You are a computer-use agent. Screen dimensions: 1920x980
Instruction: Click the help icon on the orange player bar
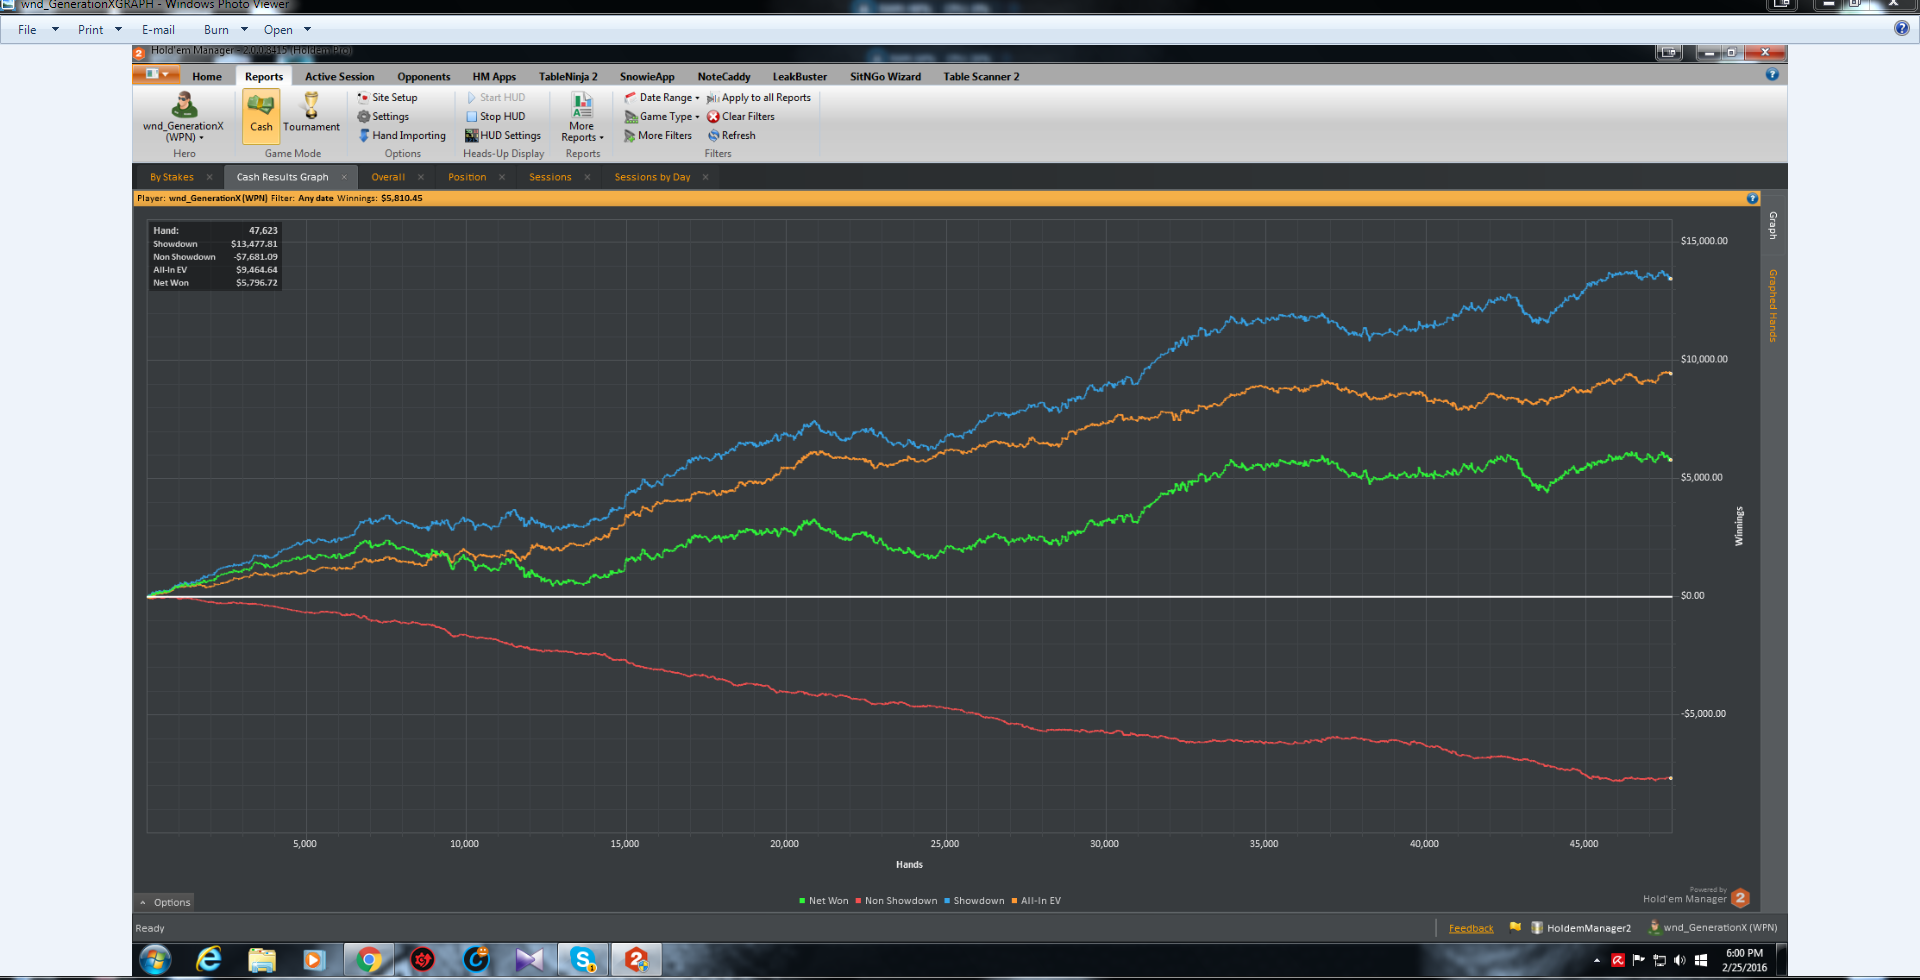(1752, 198)
